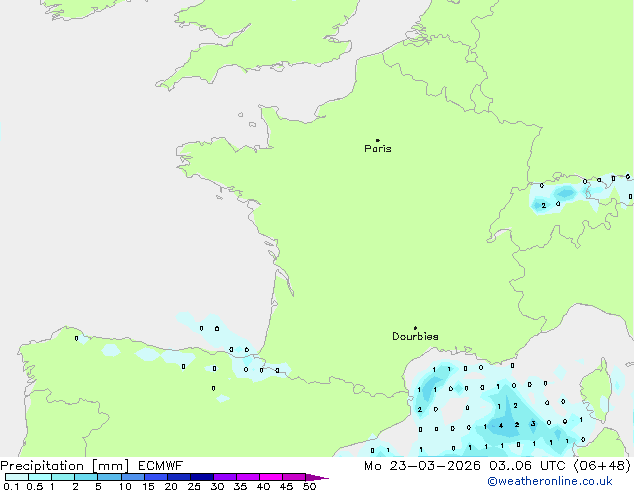Click the '0.5' legend scale number

(34, 486)
